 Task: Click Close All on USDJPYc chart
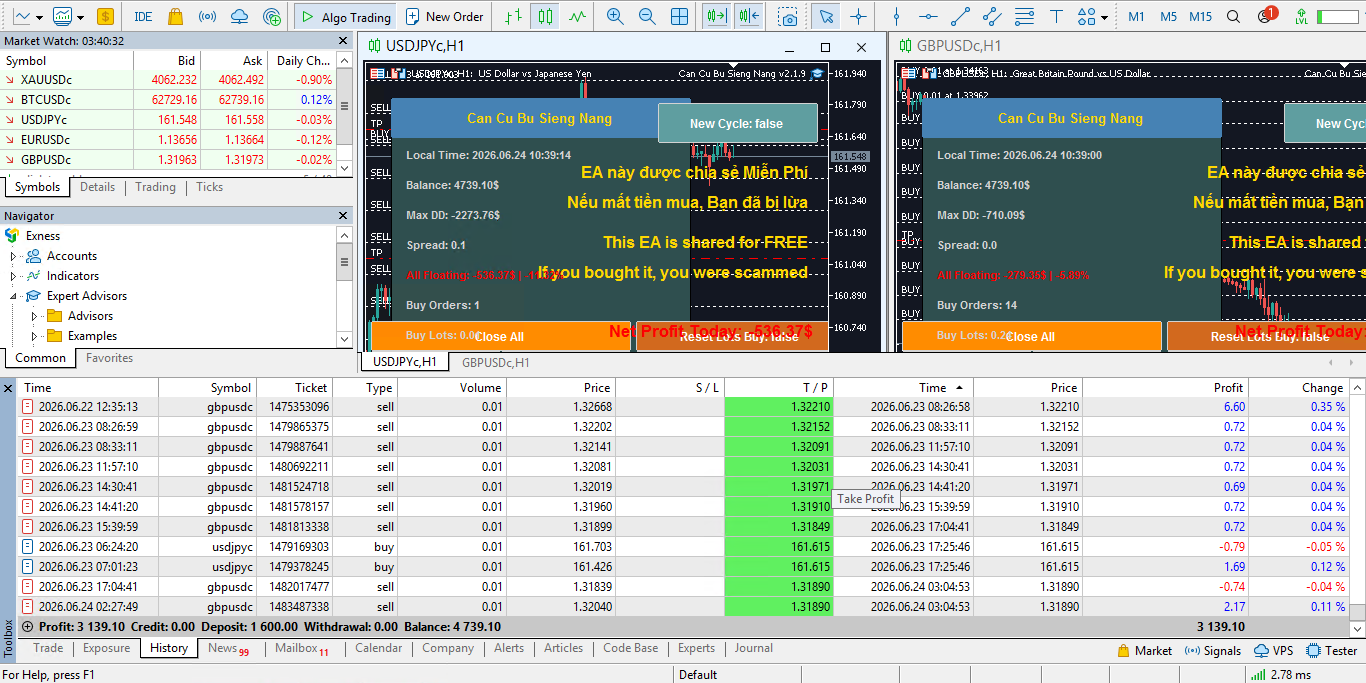point(500,336)
